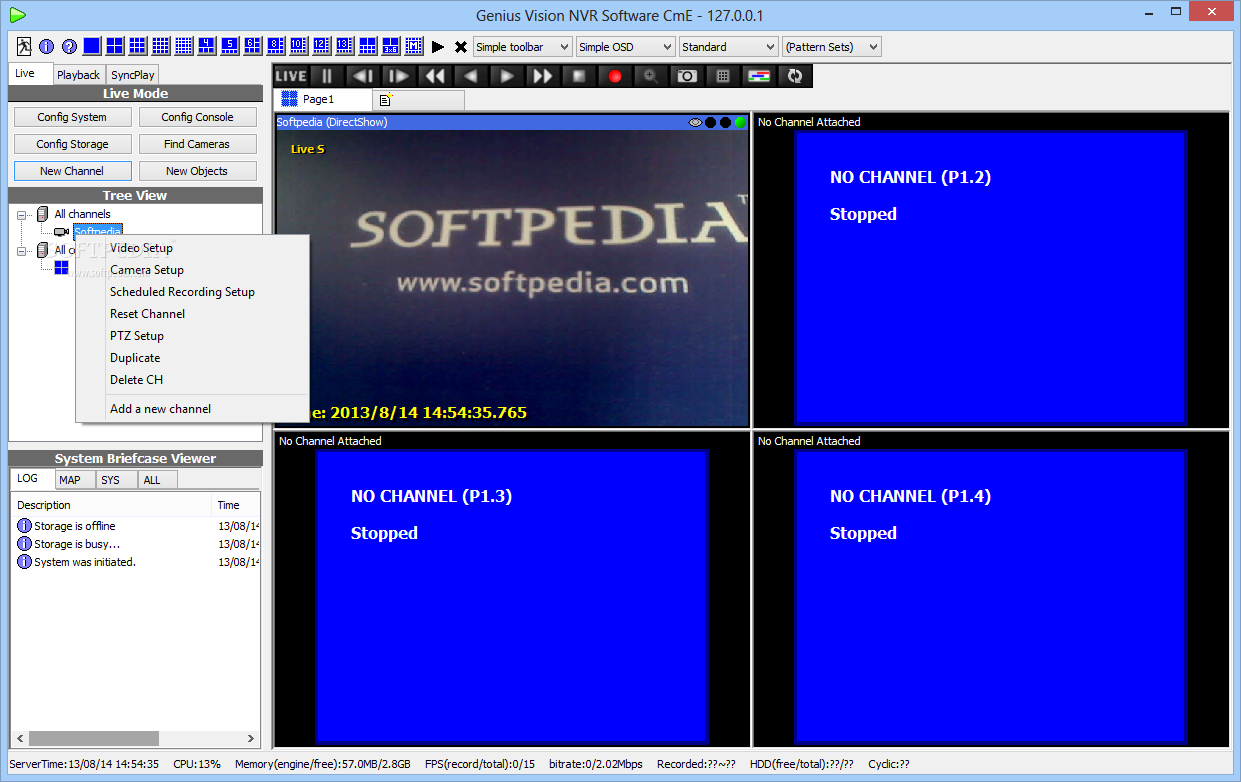Image resolution: width=1241 pixels, height=782 pixels.
Task: Click the black play arrow in top toolbar
Action: 437,46
